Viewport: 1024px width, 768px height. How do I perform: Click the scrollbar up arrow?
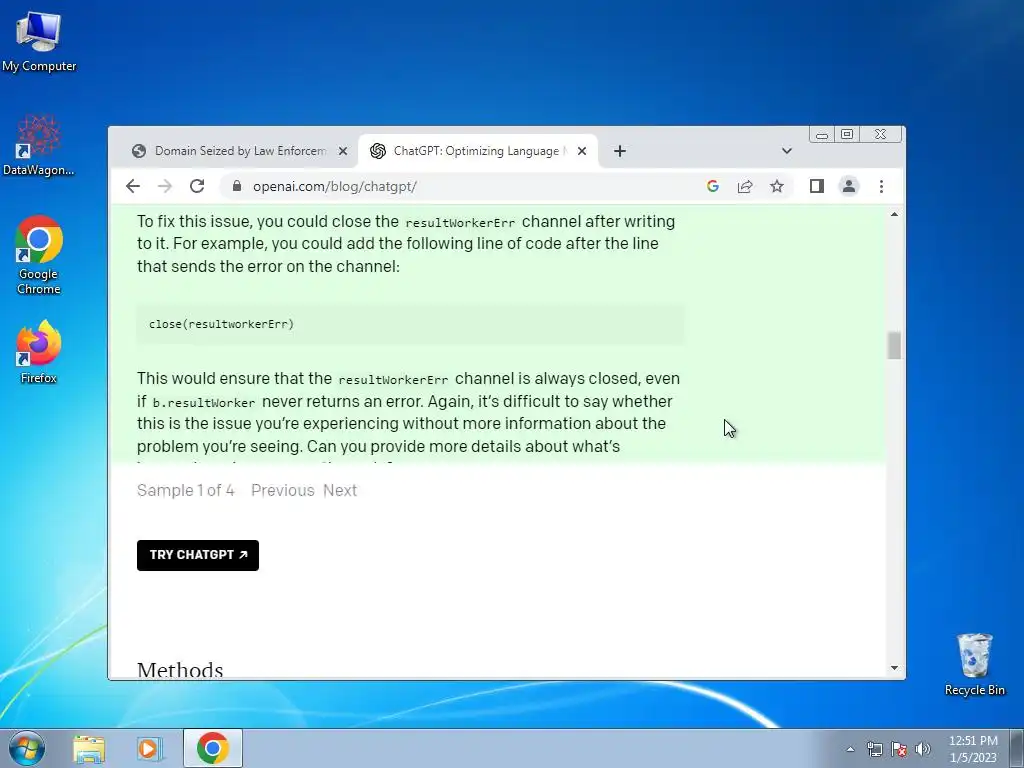[894, 214]
